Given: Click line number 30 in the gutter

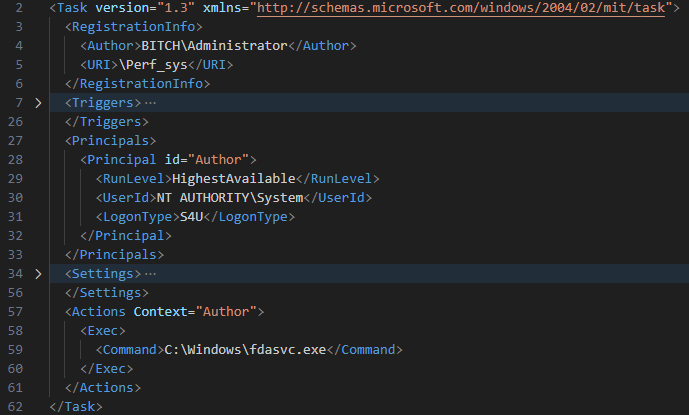Looking at the screenshot, I should coord(15,198).
